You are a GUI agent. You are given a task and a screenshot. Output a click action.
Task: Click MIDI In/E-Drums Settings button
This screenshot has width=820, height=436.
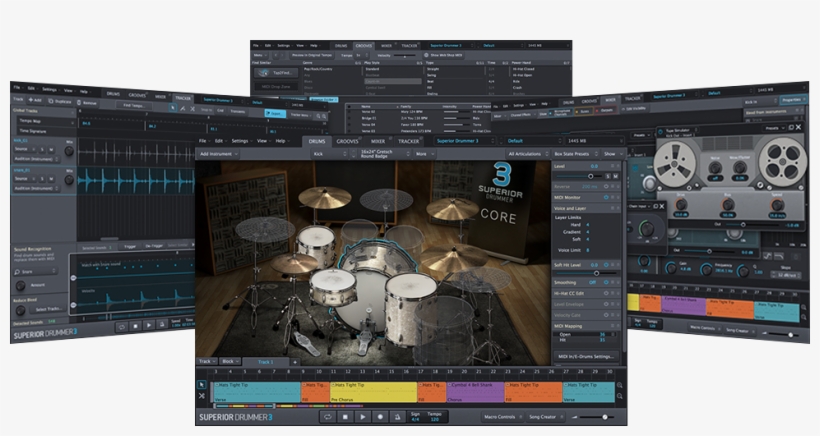[x=585, y=357]
